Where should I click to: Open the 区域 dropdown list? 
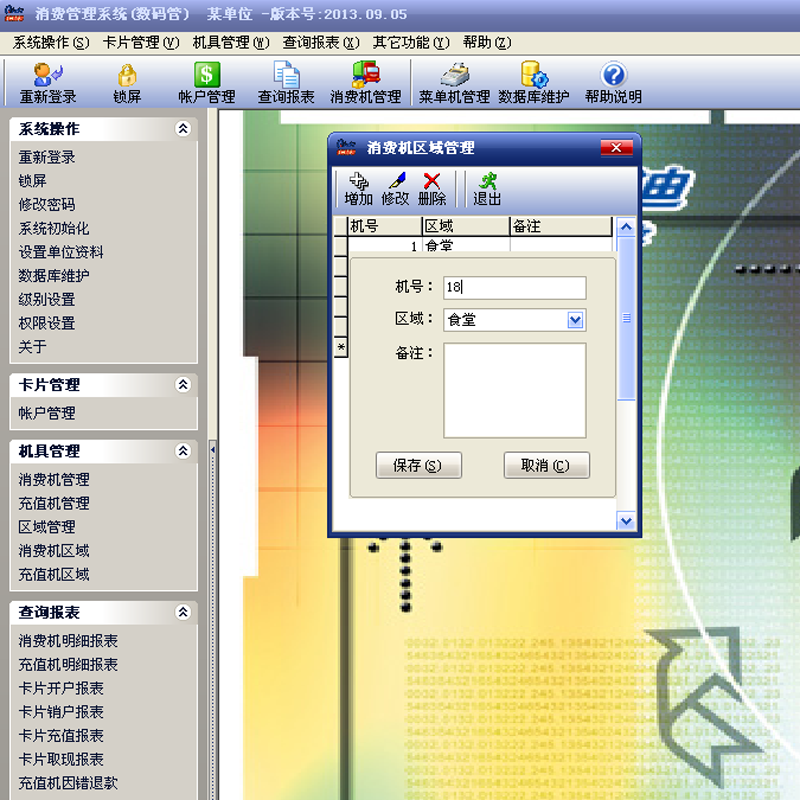point(575,320)
